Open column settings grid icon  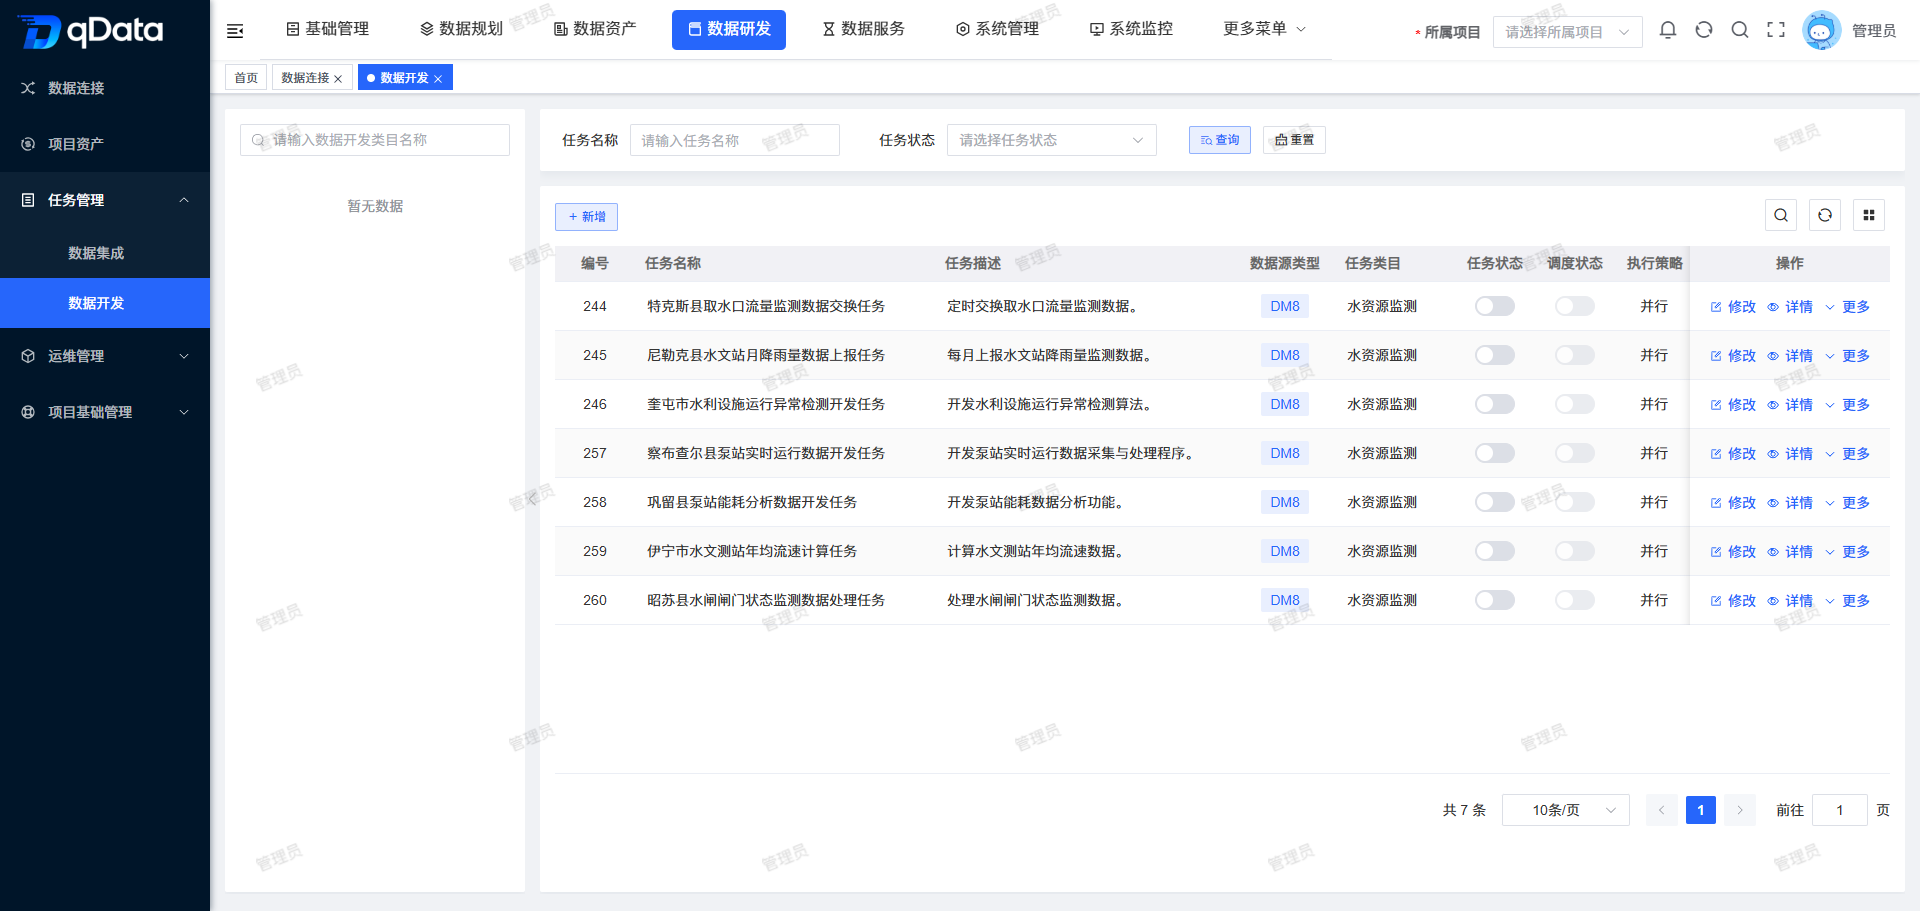click(x=1869, y=215)
